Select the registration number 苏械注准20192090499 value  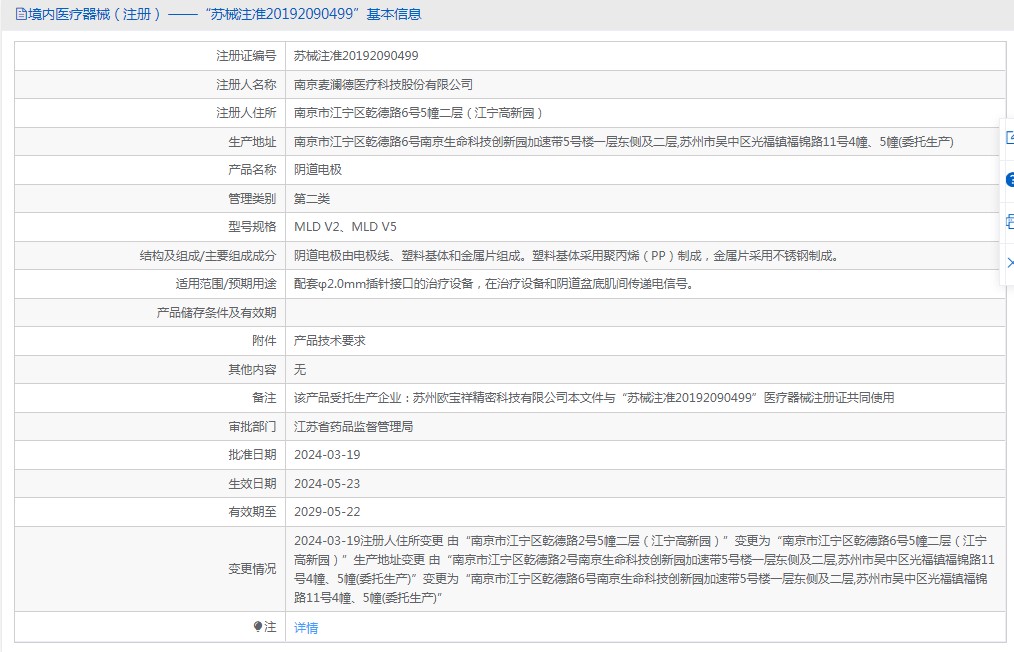pos(356,56)
